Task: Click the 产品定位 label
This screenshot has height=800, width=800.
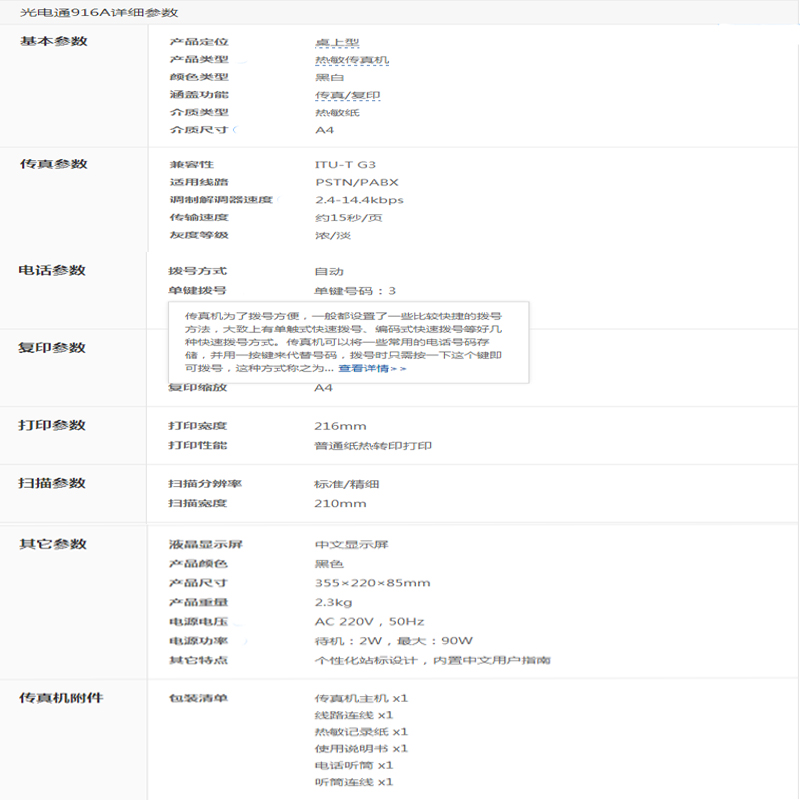Action: (x=199, y=42)
